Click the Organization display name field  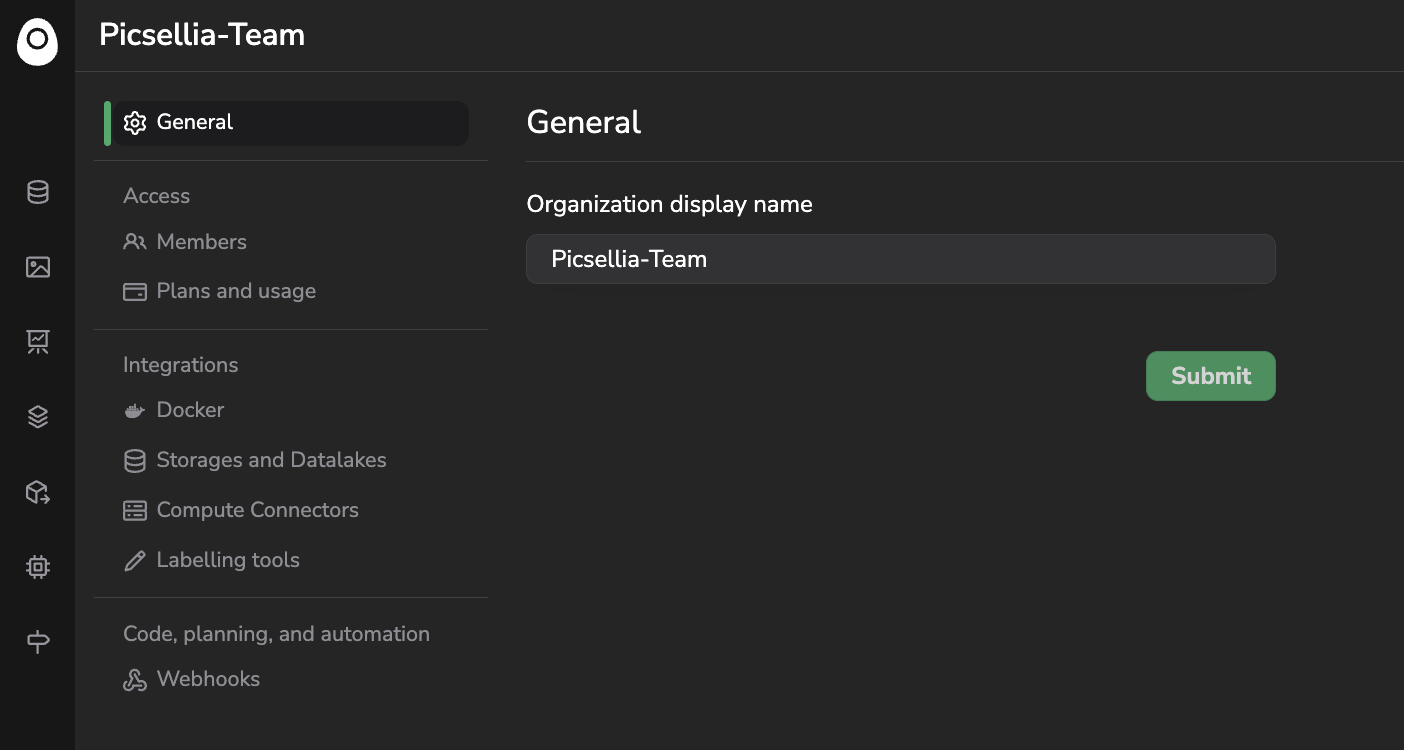click(900, 259)
